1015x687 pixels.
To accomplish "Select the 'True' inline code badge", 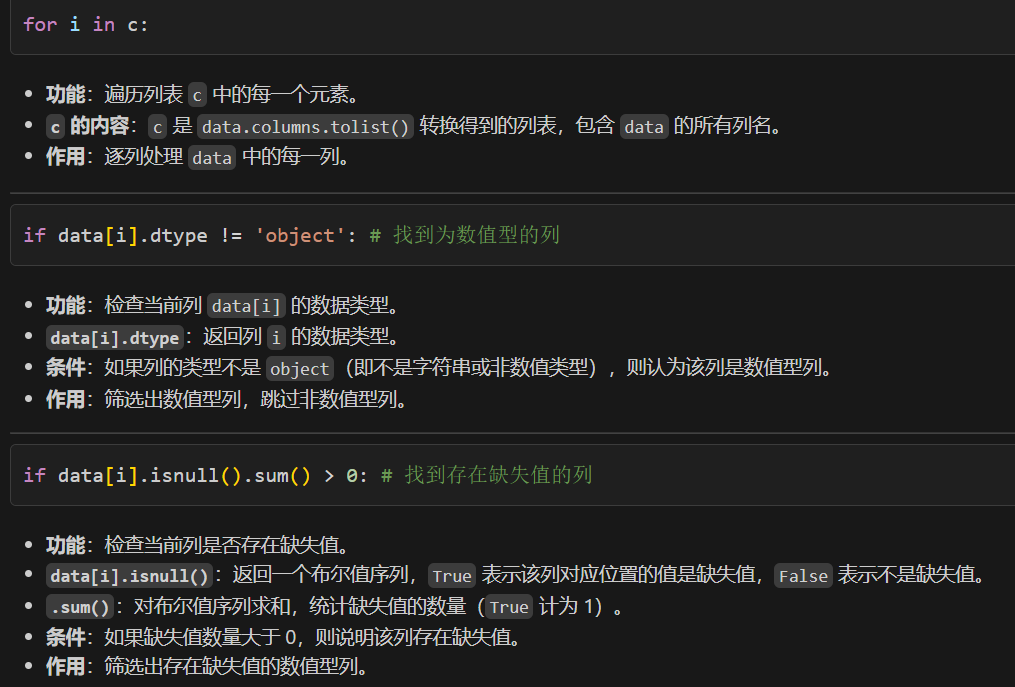I will [452, 576].
